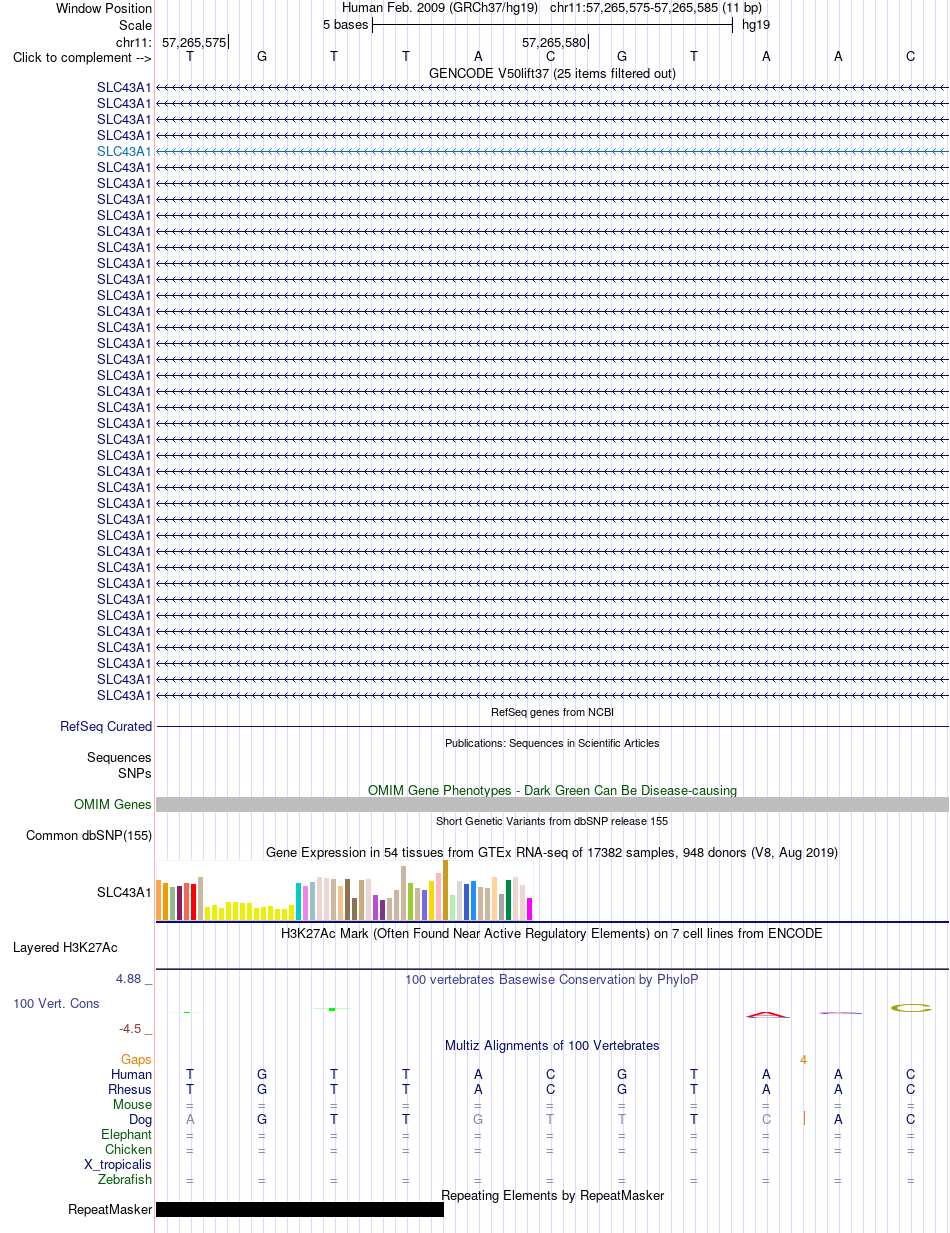
Task: Click '100 vertebrates Basewise Conservation by PhyloP'
Action: click(552, 980)
